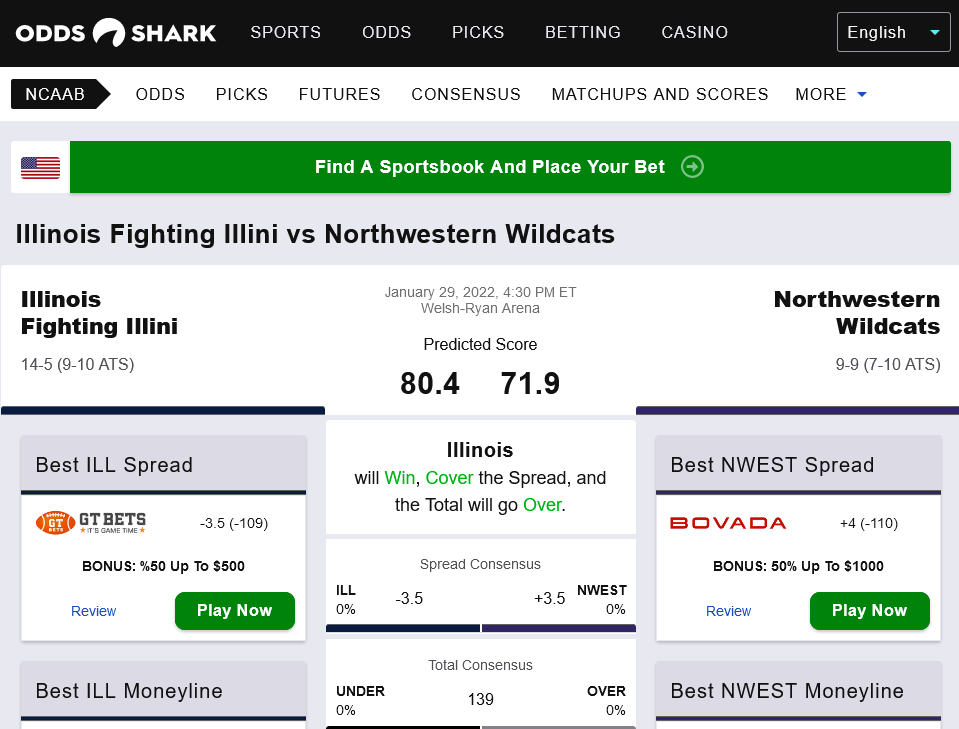The image size is (959, 729).
Task: Open the English language dropdown
Action: (893, 32)
